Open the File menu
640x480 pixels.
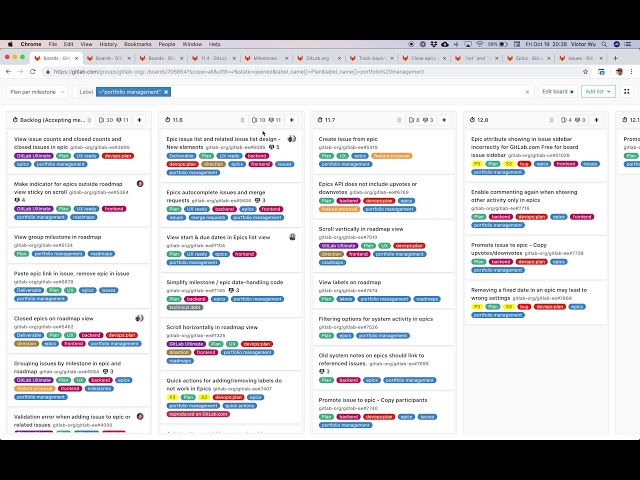pyautogui.click(x=53, y=44)
